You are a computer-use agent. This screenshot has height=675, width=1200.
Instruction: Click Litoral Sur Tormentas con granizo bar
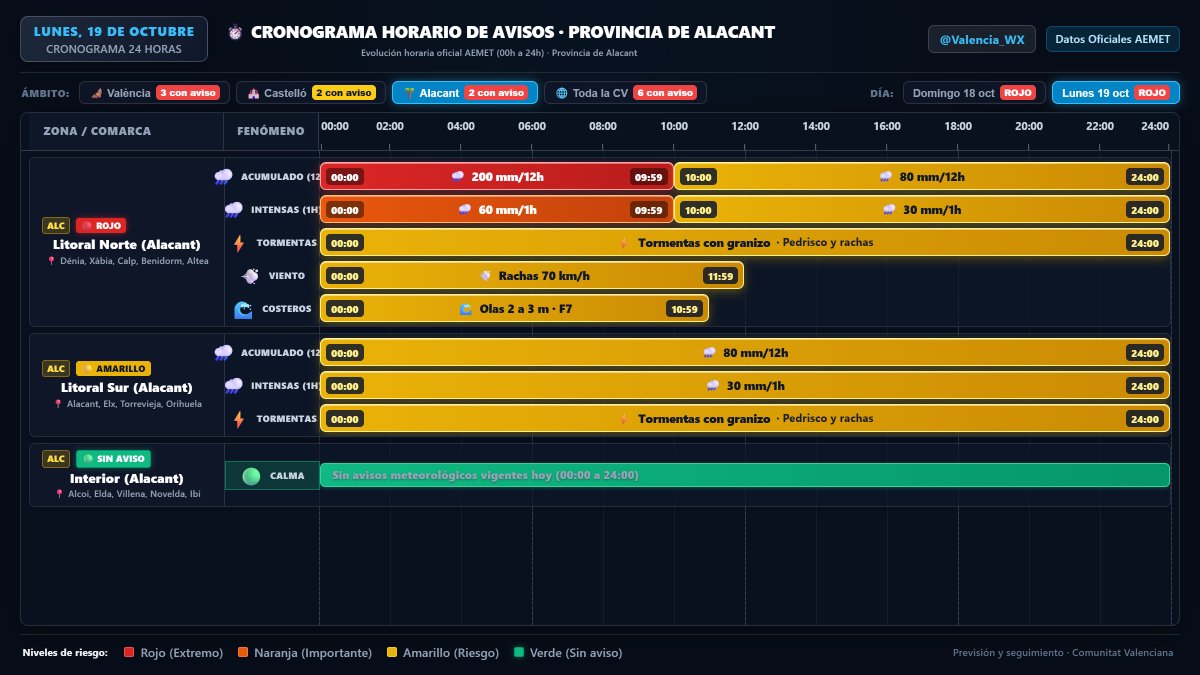[x=745, y=419]
